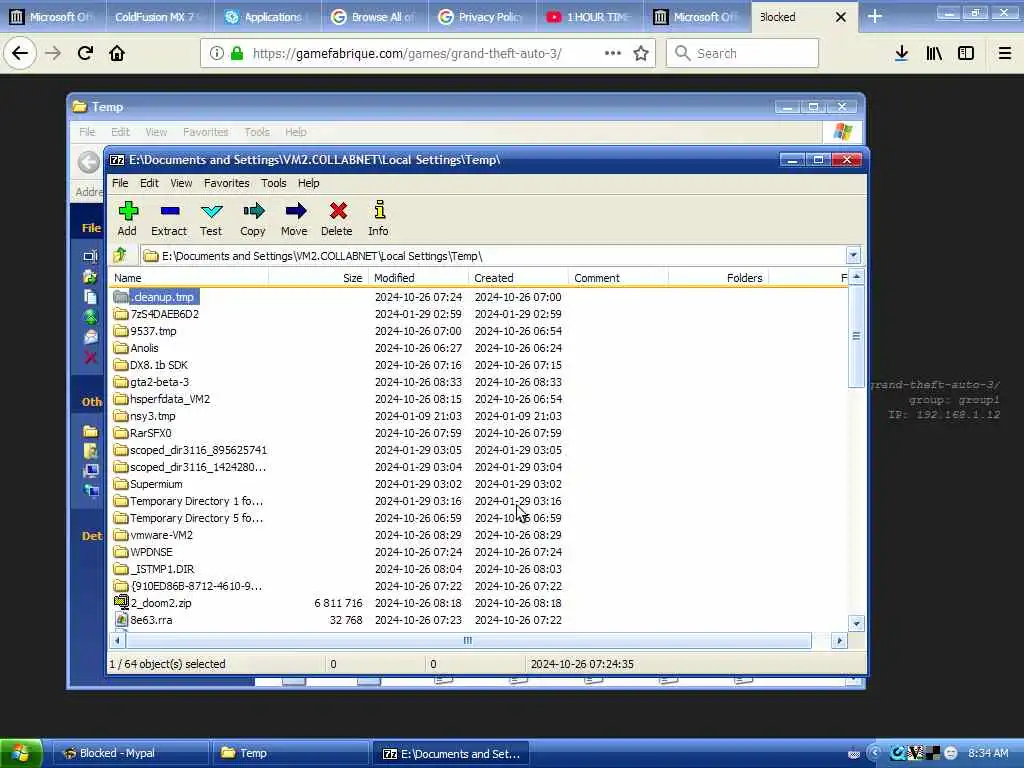Close the Blocked browser tab
Screen dimensions: 1024x768
(x=841, y=17)
